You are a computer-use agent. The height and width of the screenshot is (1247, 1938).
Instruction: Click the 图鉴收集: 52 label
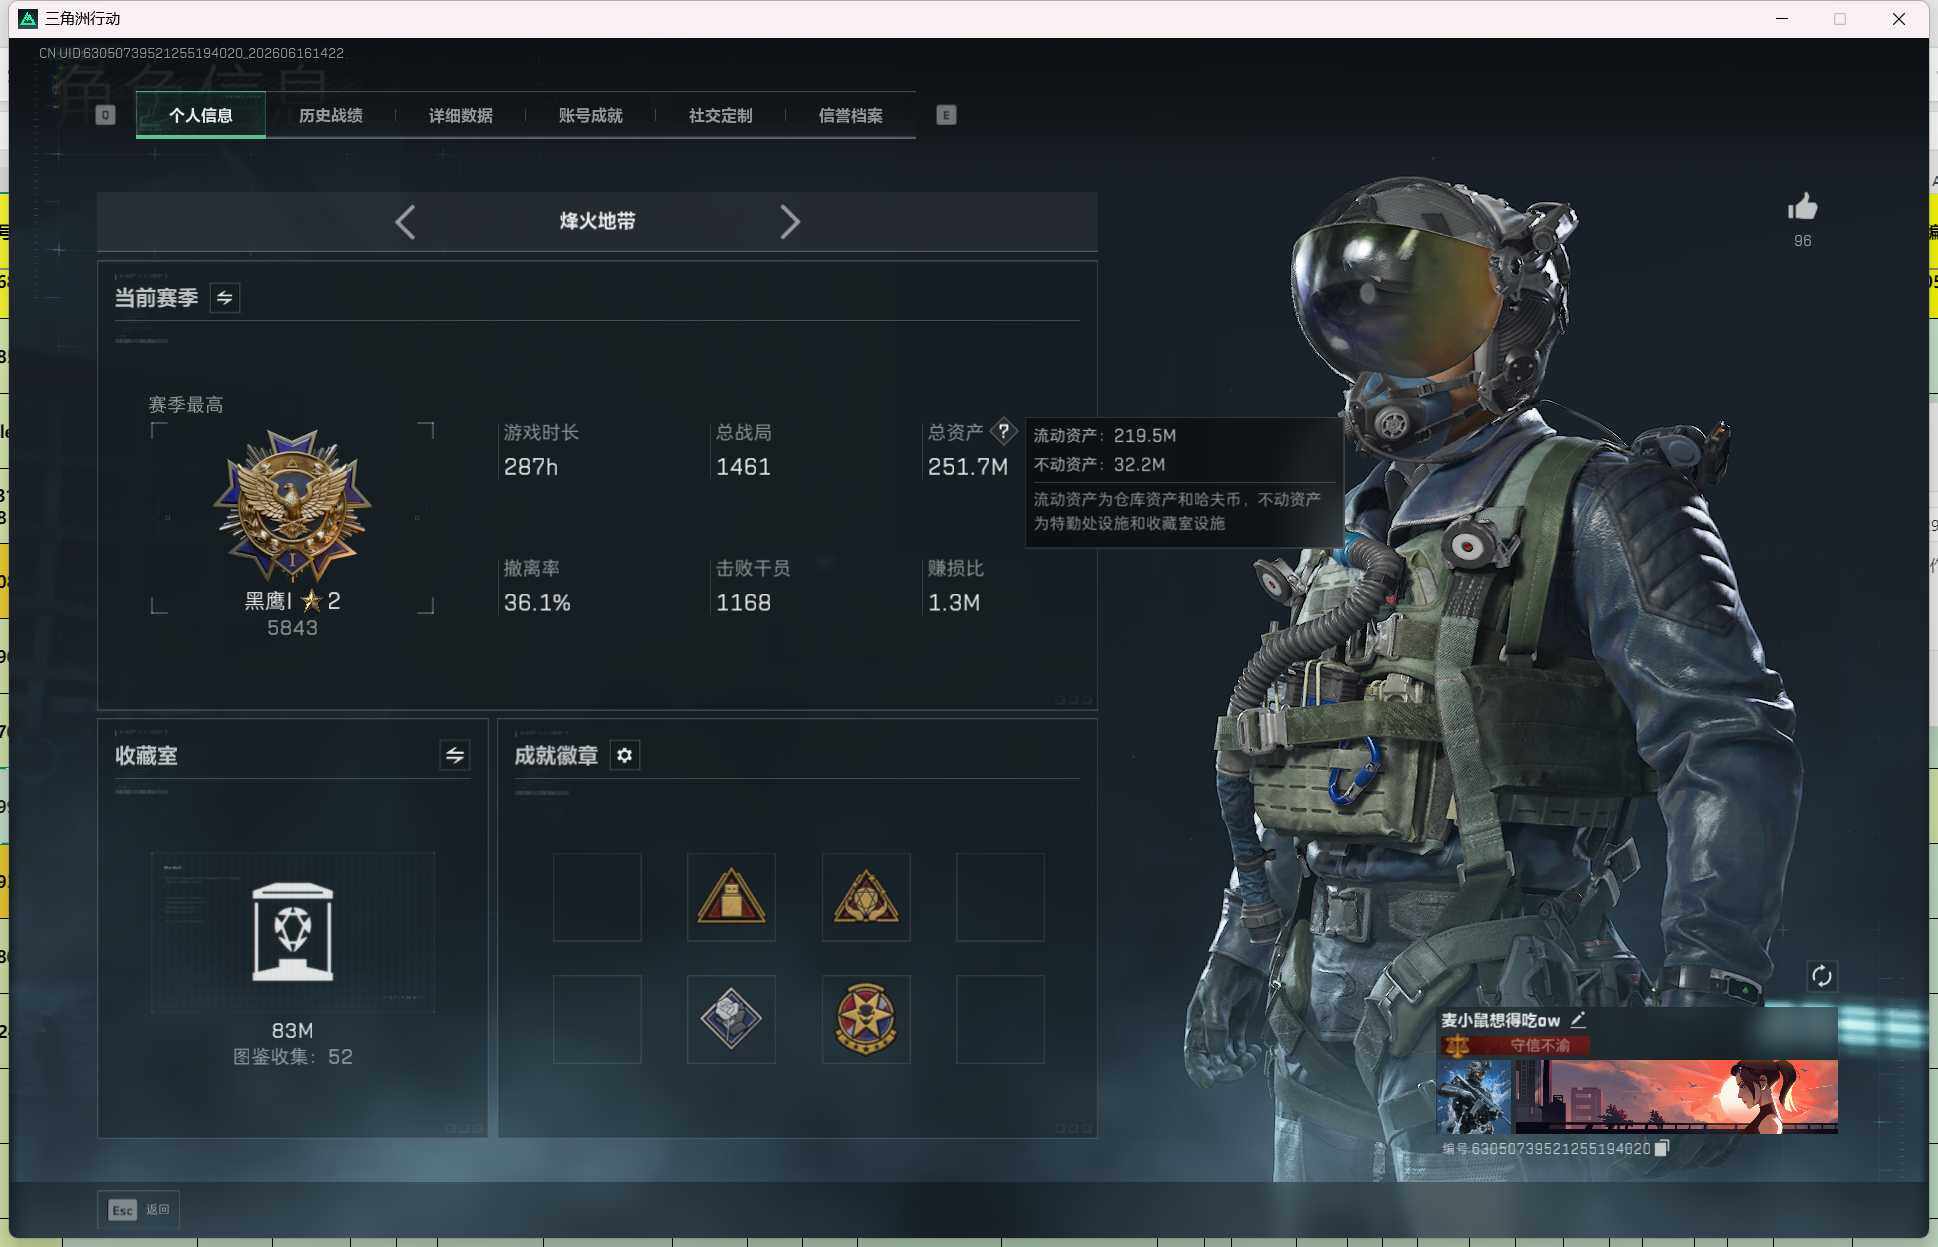click(x=292, y=1057)
